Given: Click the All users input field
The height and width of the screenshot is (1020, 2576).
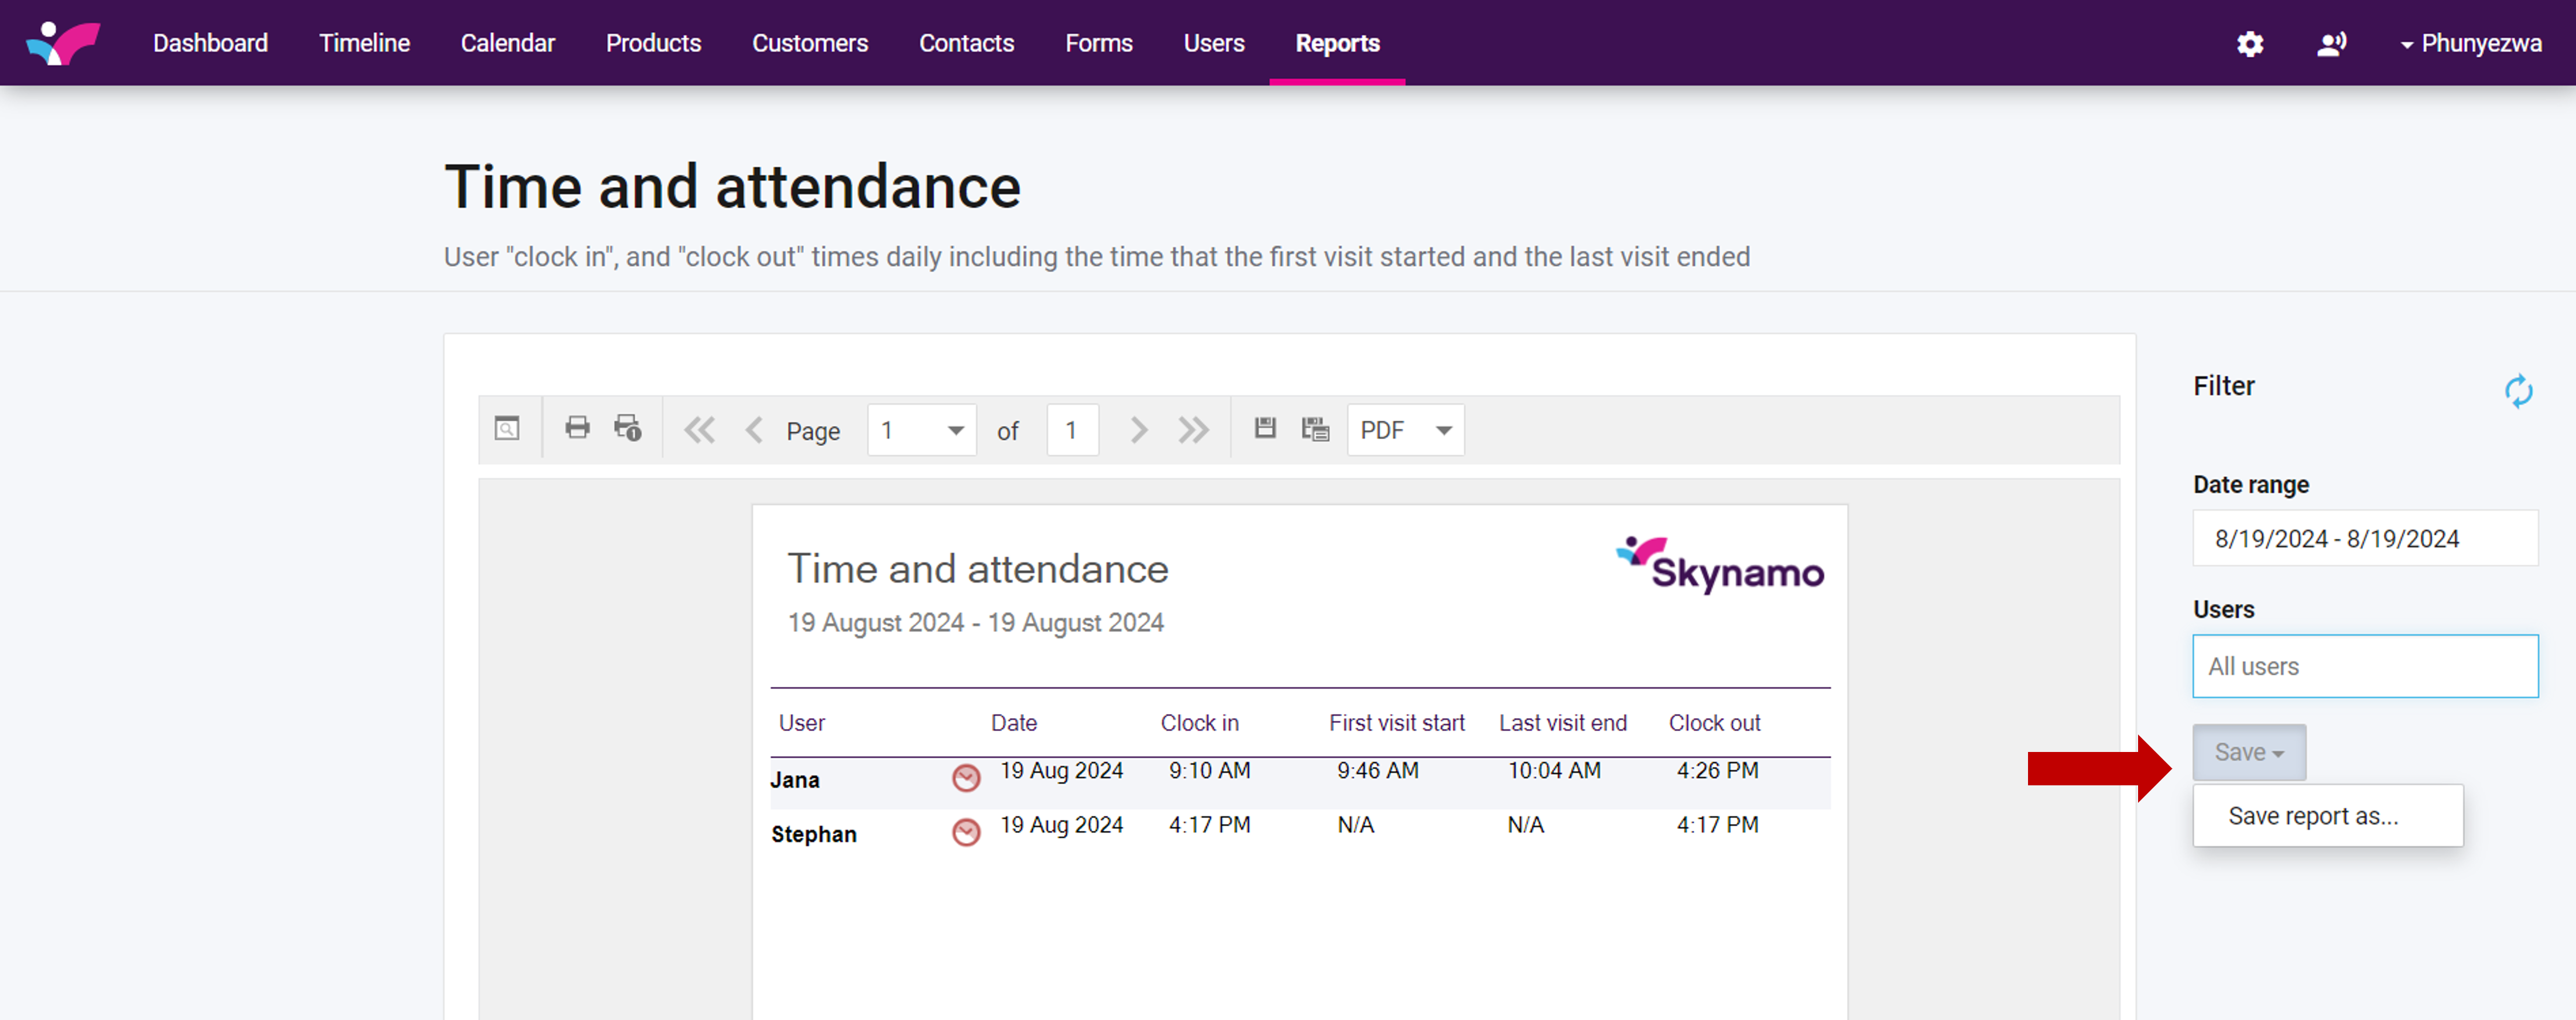Looking at the screenshot, I should pyautogui.click(x=2364, y=666).
